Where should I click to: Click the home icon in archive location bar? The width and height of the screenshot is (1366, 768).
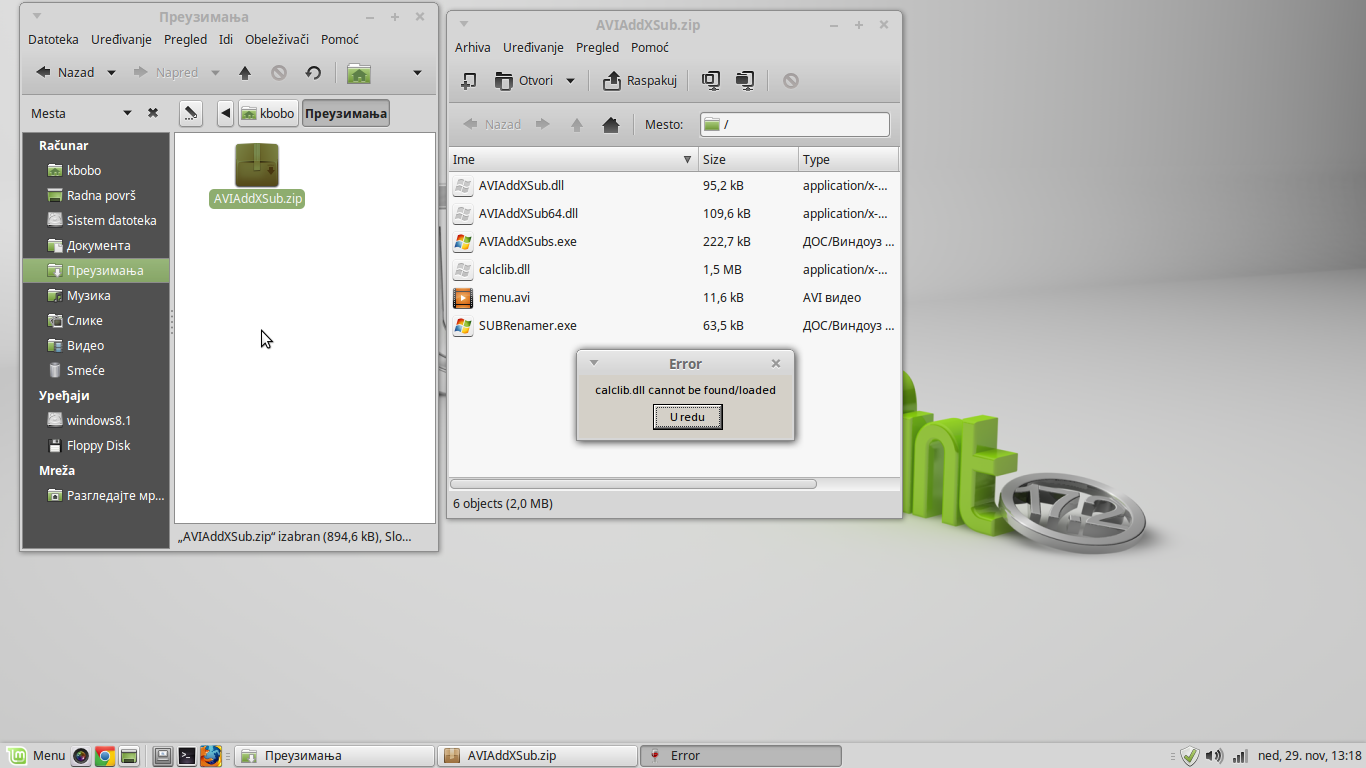[611, 125]
